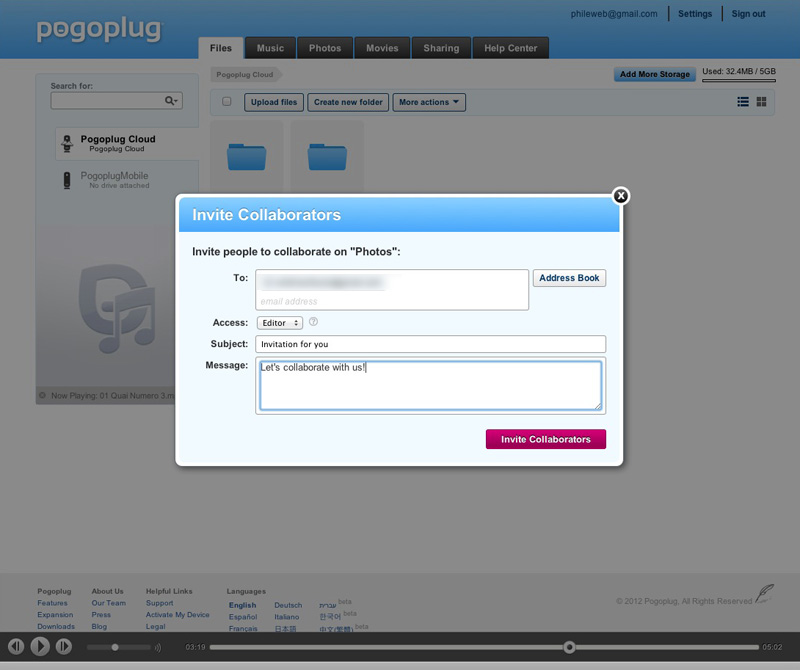
Task: Toggle the select-all files checkbox
Action: click(x=227, y=102)
